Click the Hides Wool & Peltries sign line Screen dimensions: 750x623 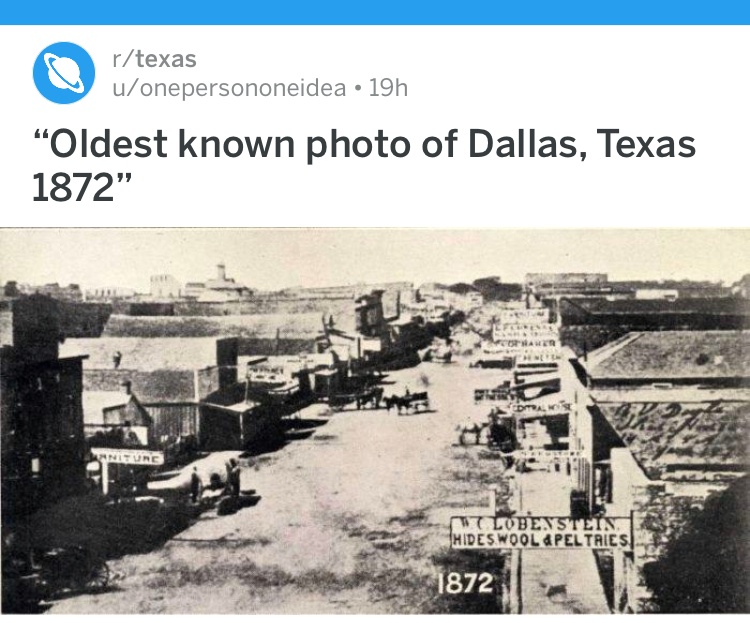[540, 540]
